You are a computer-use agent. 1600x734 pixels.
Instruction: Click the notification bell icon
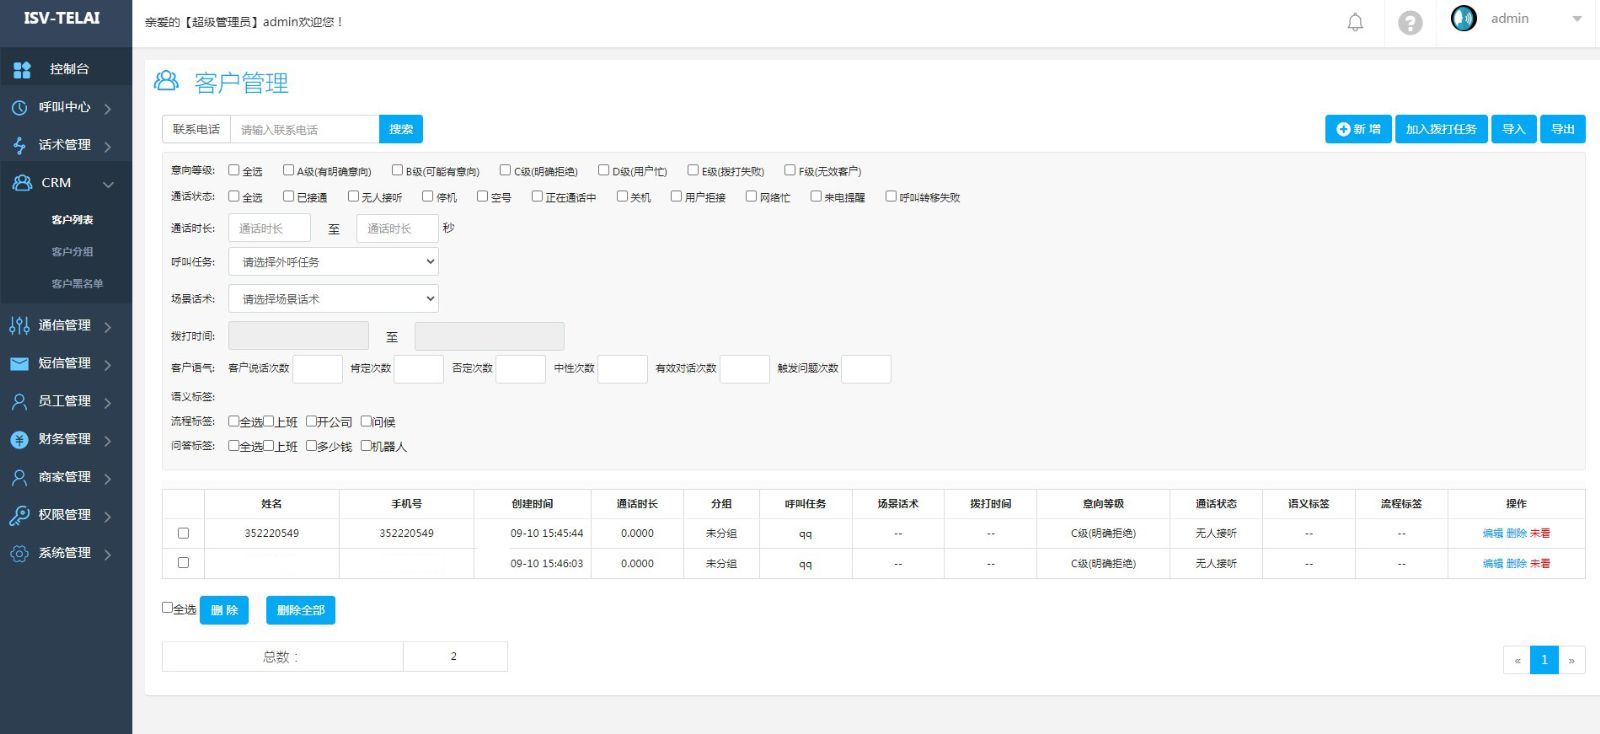1355,22
